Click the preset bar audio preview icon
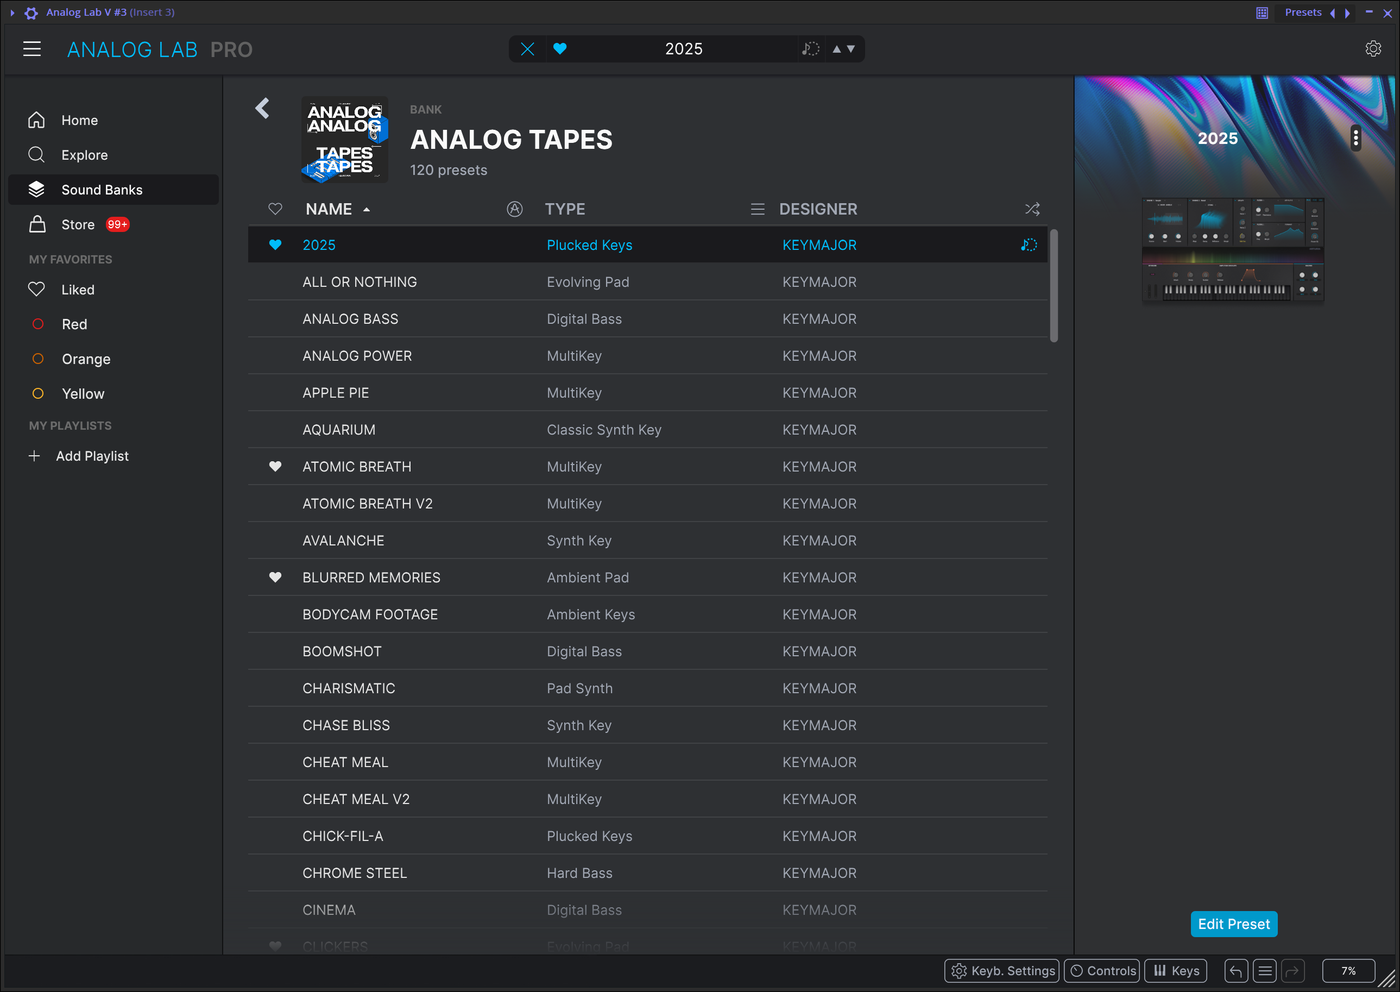The image size is (1400, 992). (x=810, y=49)
